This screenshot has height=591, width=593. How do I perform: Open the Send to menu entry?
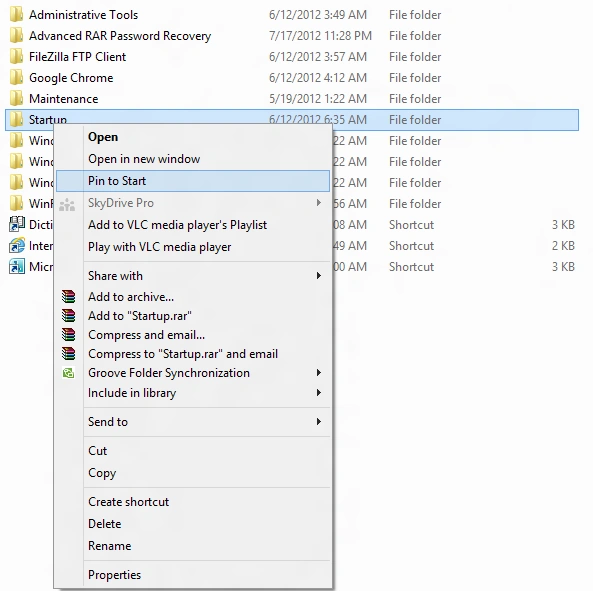click(x=193, y=422)
